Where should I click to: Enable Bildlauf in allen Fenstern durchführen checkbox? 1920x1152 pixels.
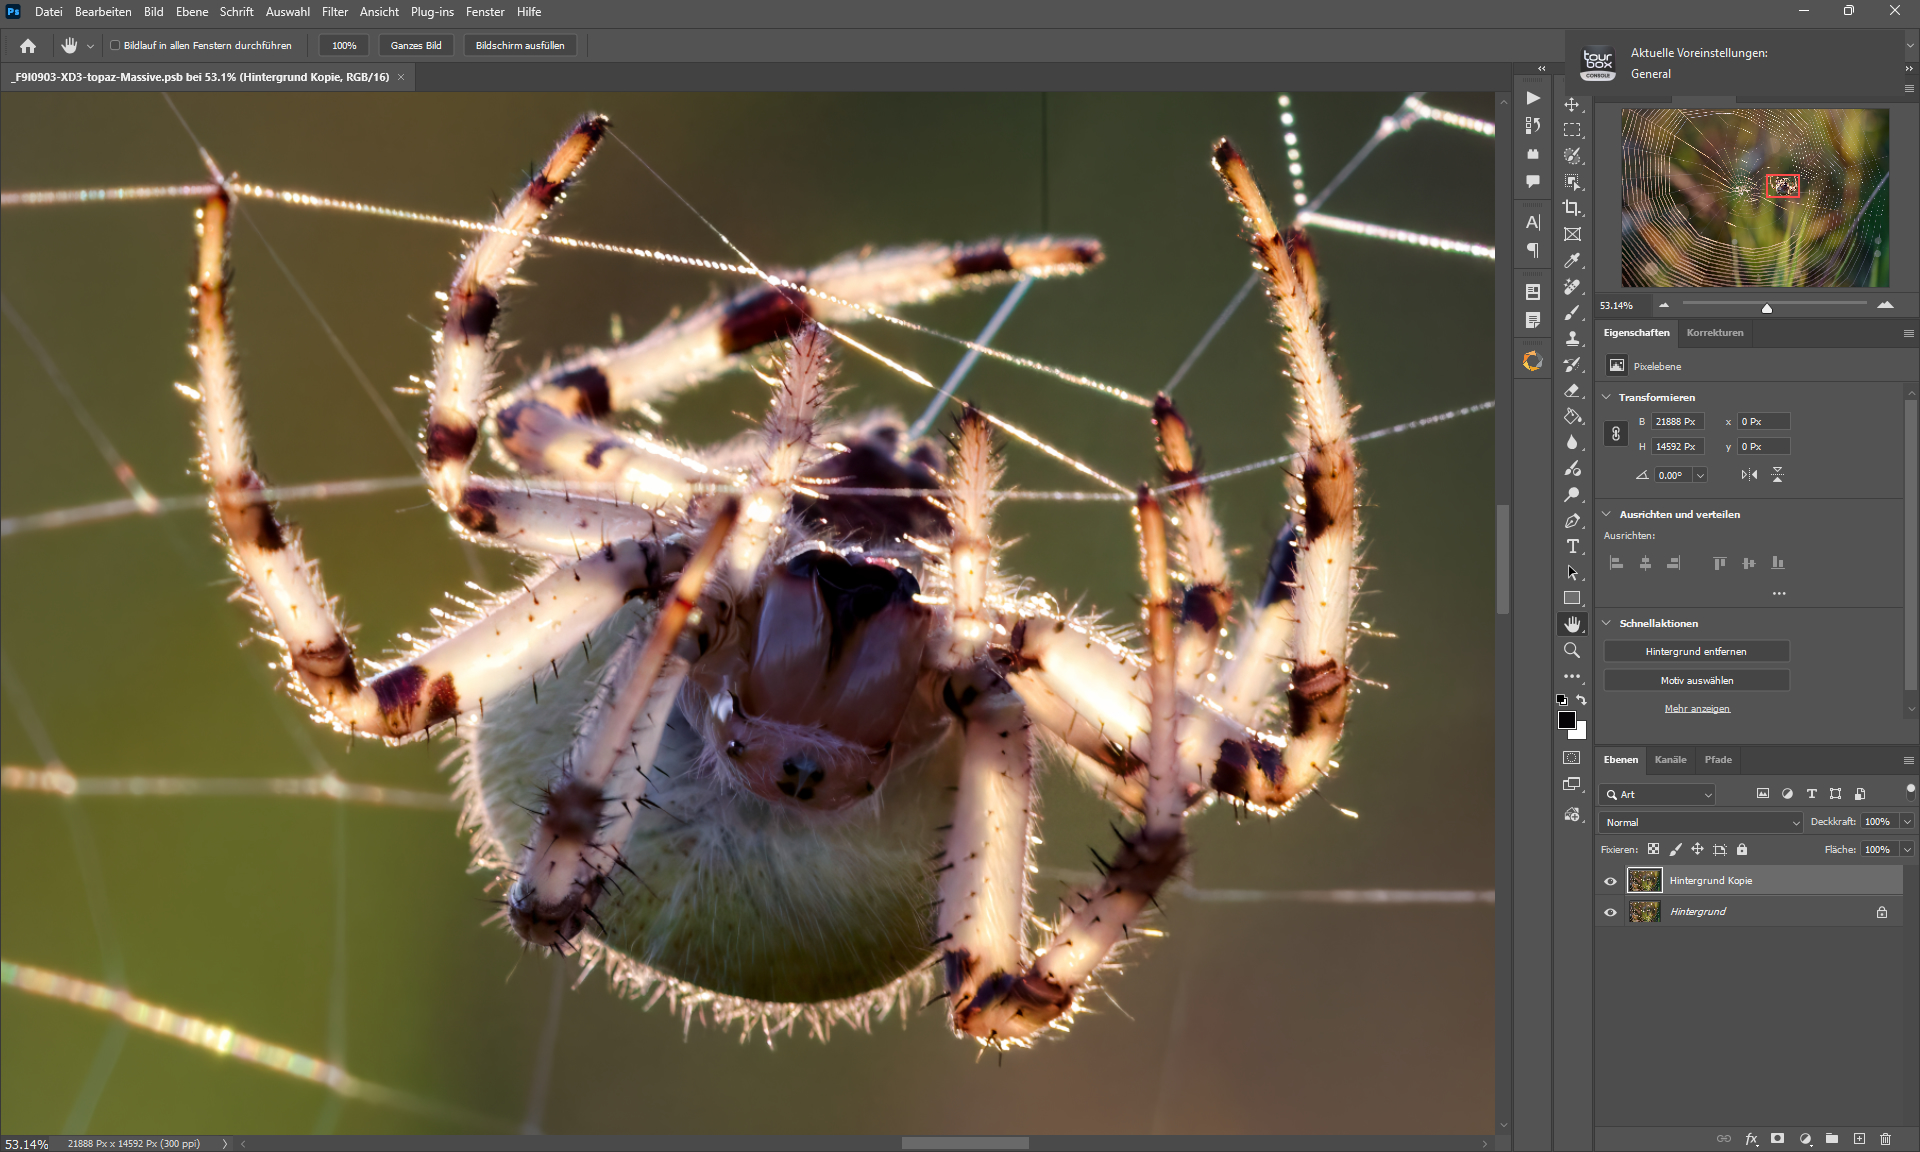(x=115, y=45)
